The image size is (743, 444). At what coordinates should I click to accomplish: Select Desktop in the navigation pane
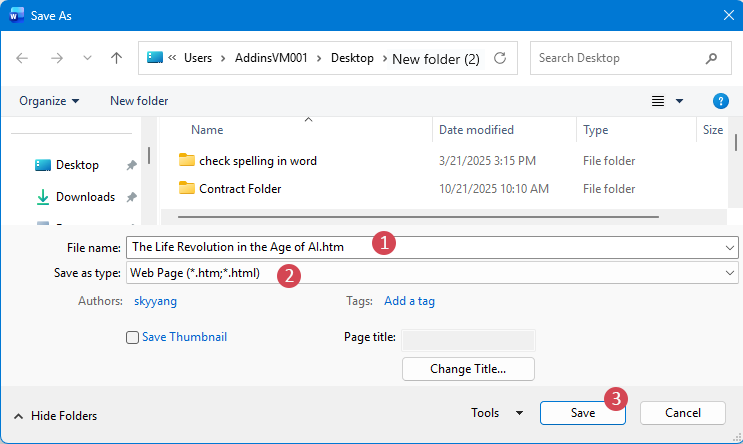[77, 165]
